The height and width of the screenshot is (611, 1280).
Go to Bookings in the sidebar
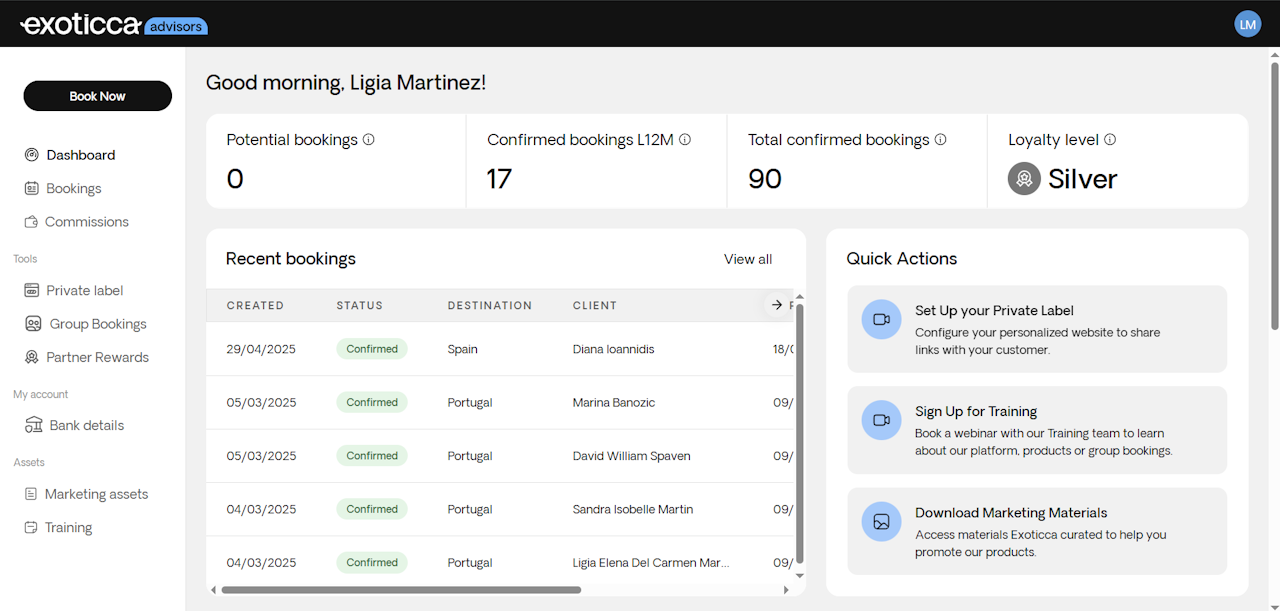pos(73,189)
